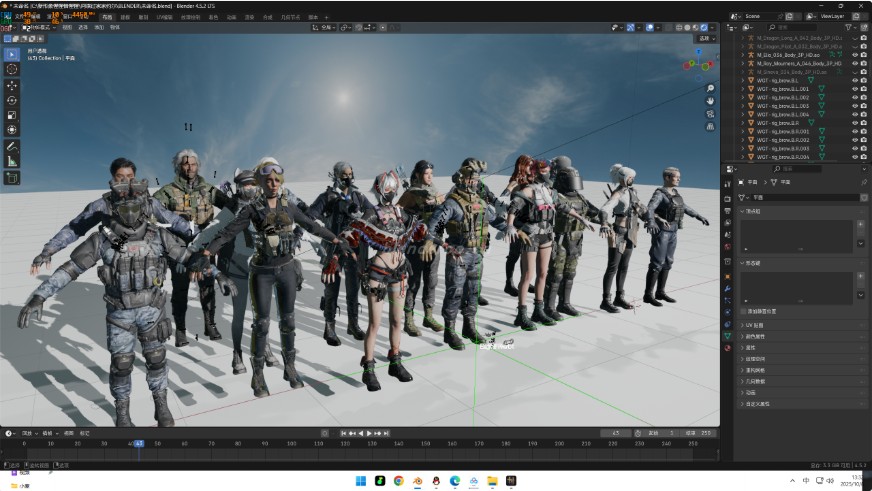Image resolution: width=872 pixels, height=491 pixels.
Task: Disable render for WGT-rig_brow.B.R.004
Action: [864, 157]
